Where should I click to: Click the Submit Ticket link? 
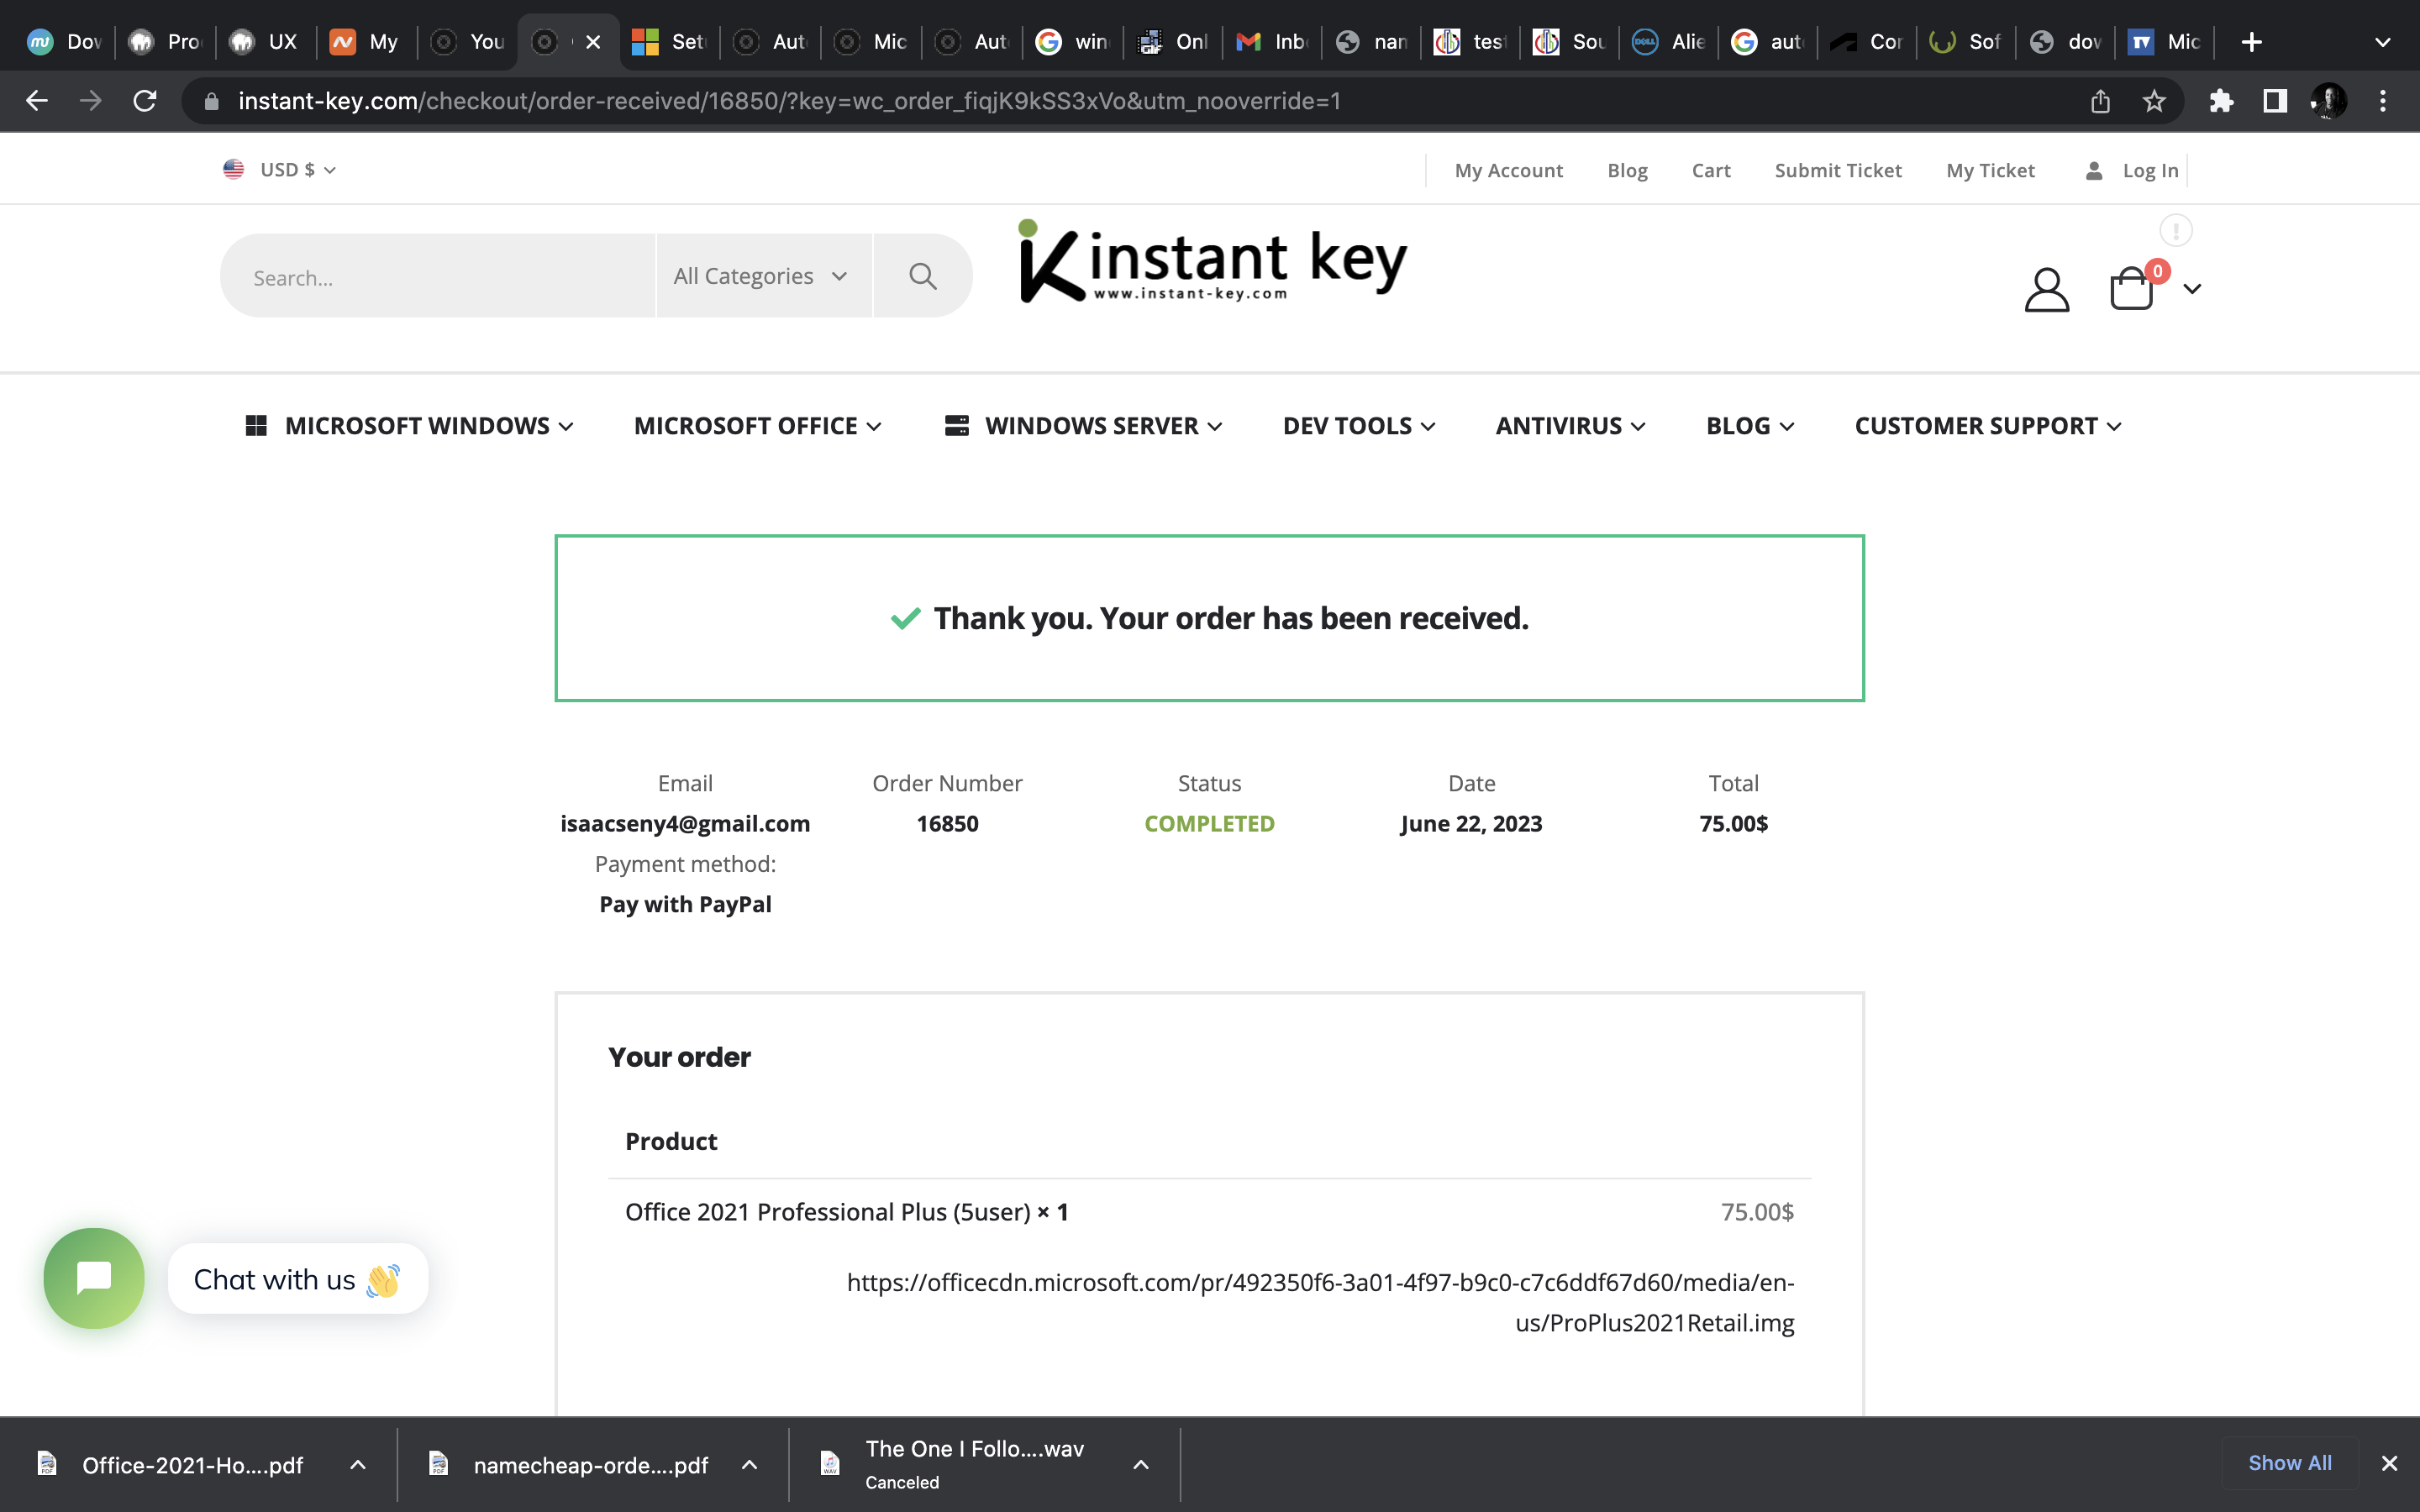click(x=1837, y=170)
